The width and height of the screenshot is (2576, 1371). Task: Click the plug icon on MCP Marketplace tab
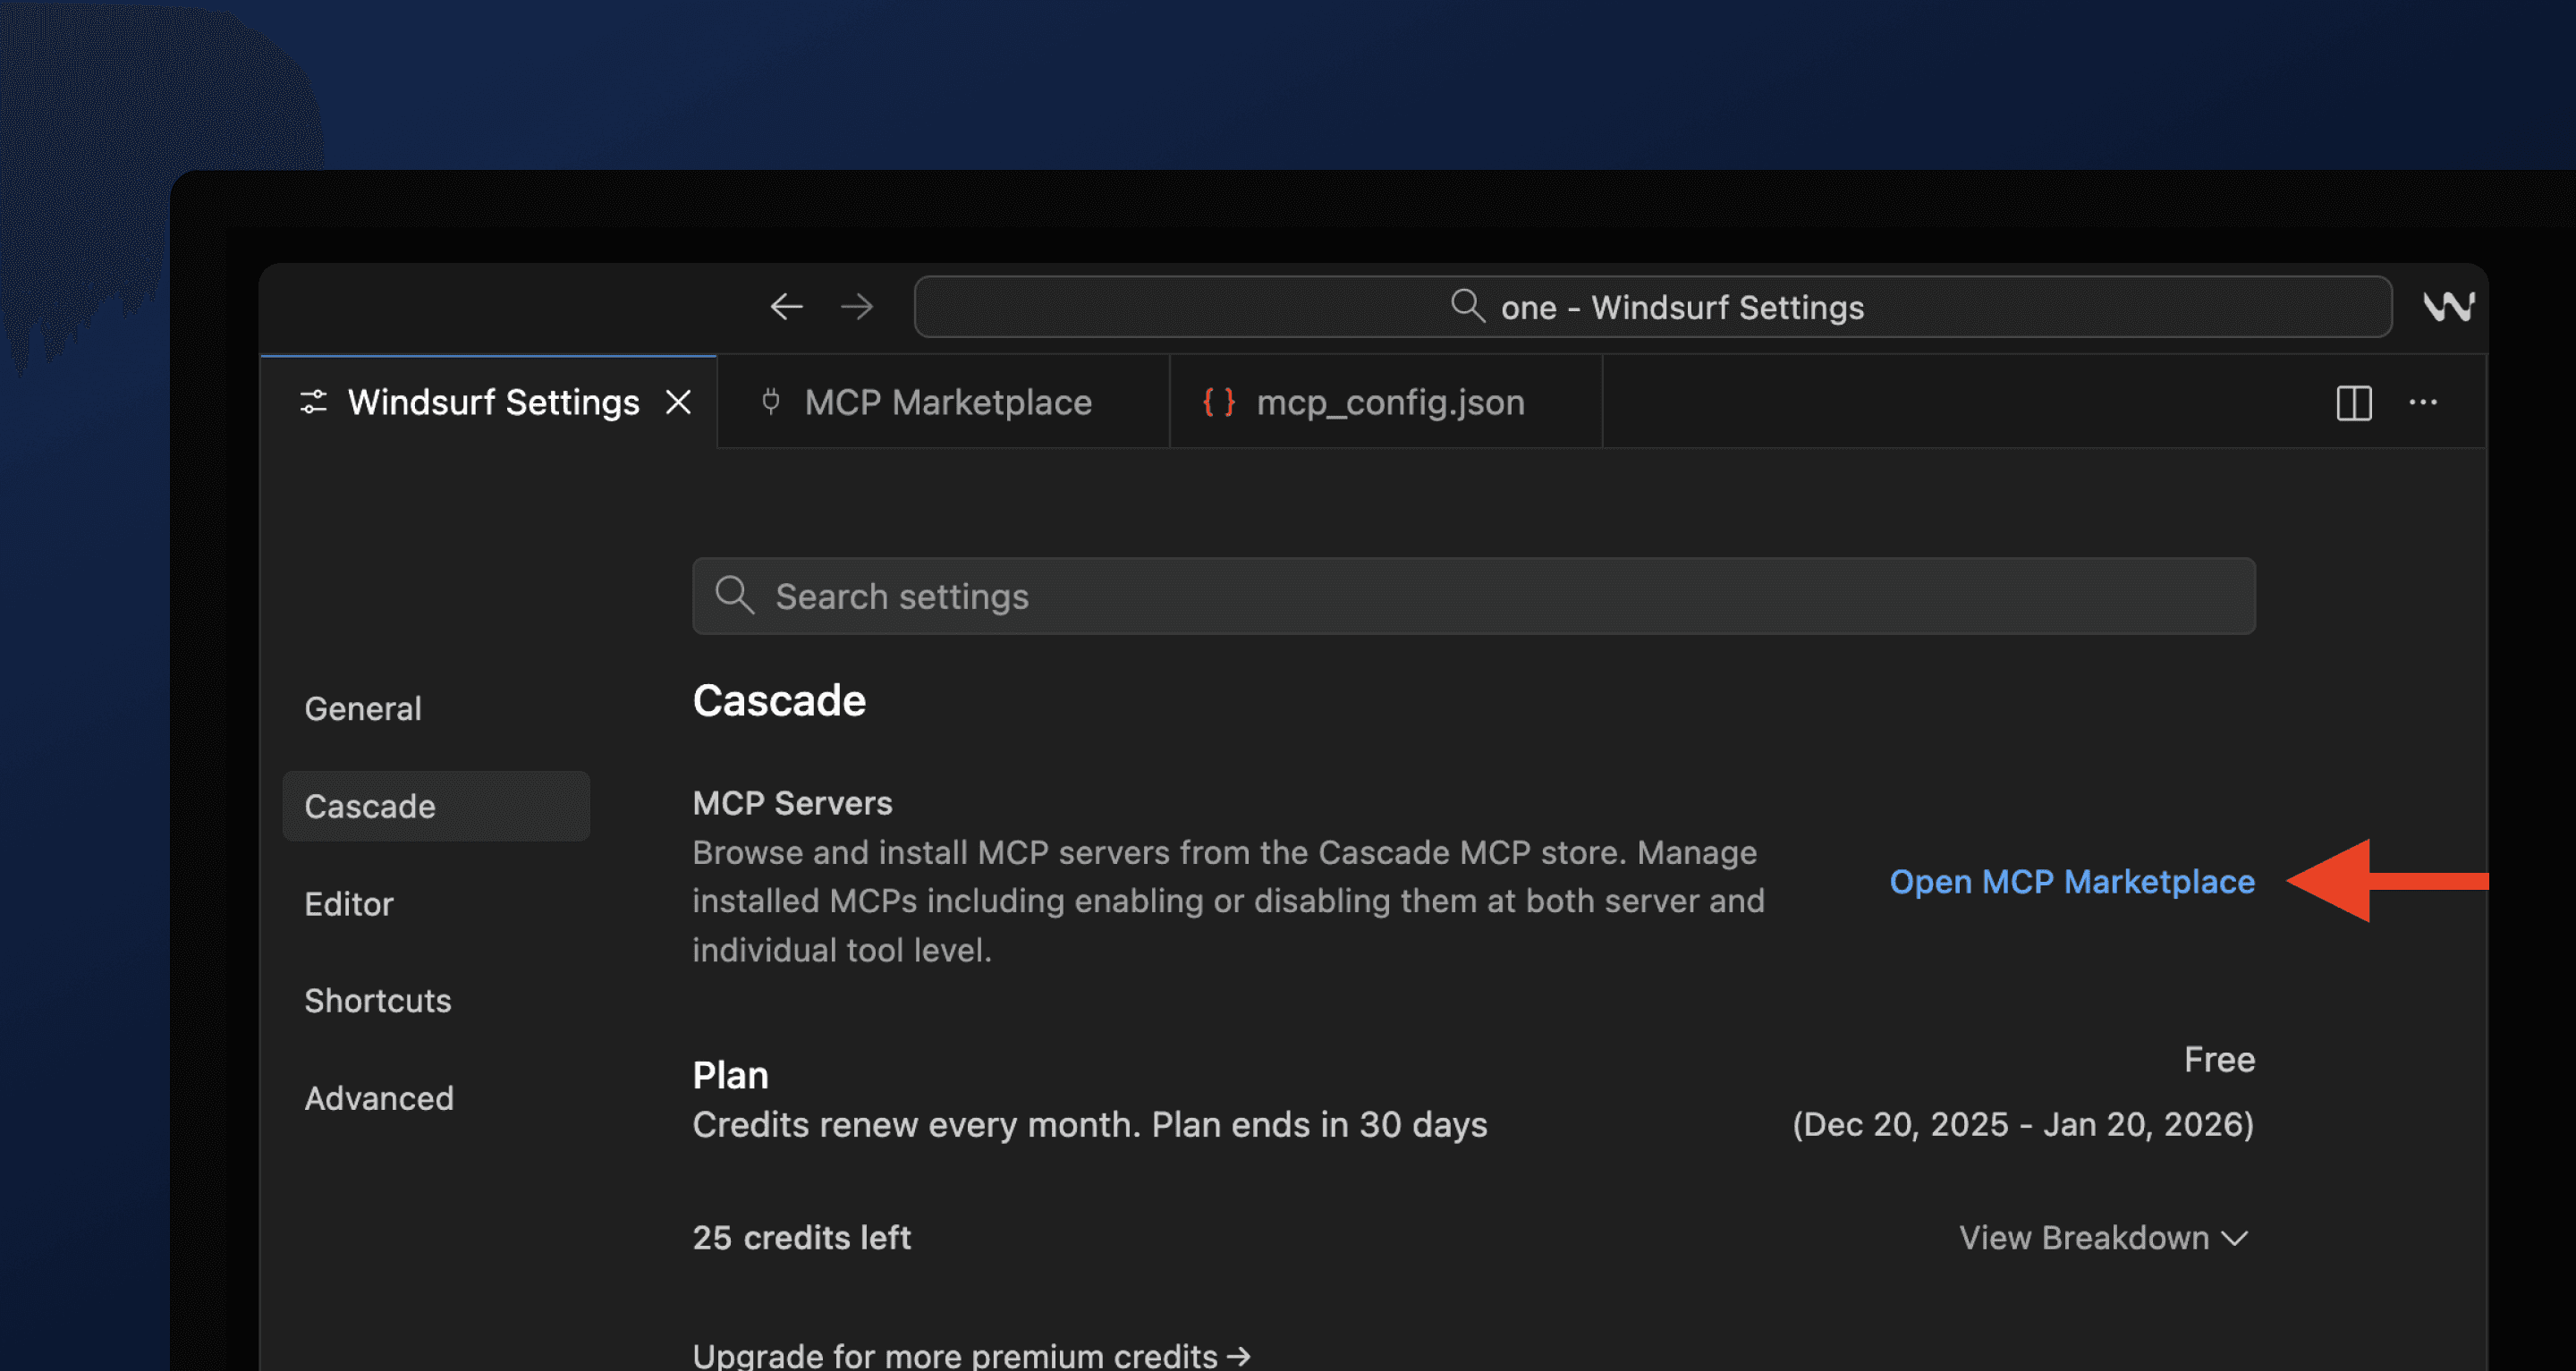pos(771,402)
